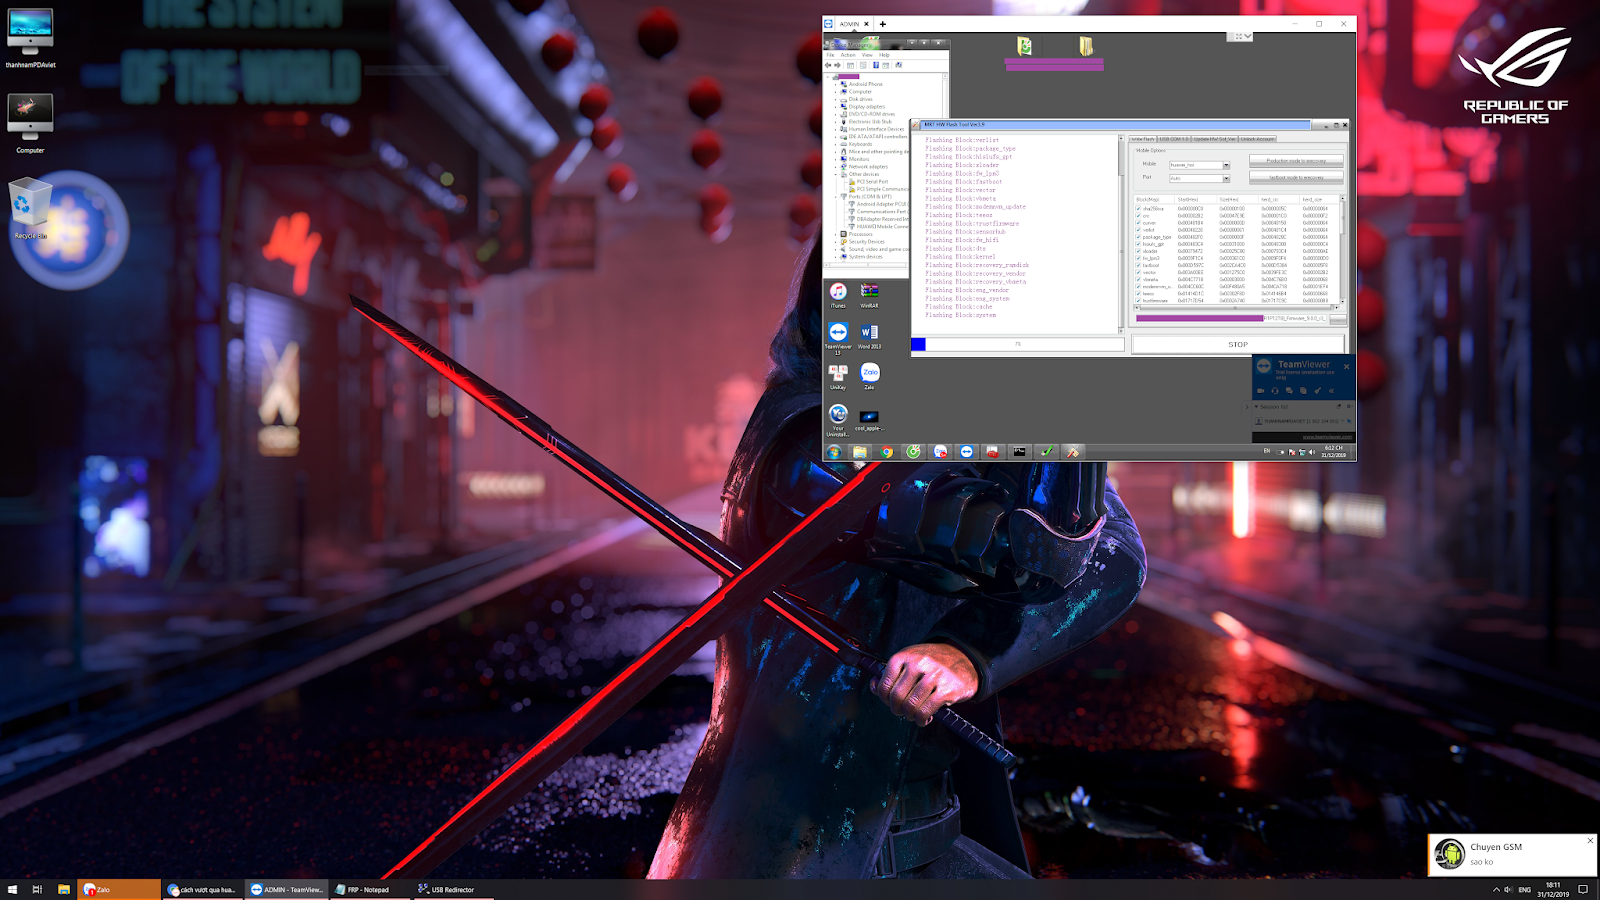The width and height of the screenshot is (1600, 900).
Task: Click the firmware browse button
Action: click(1338, 319)
